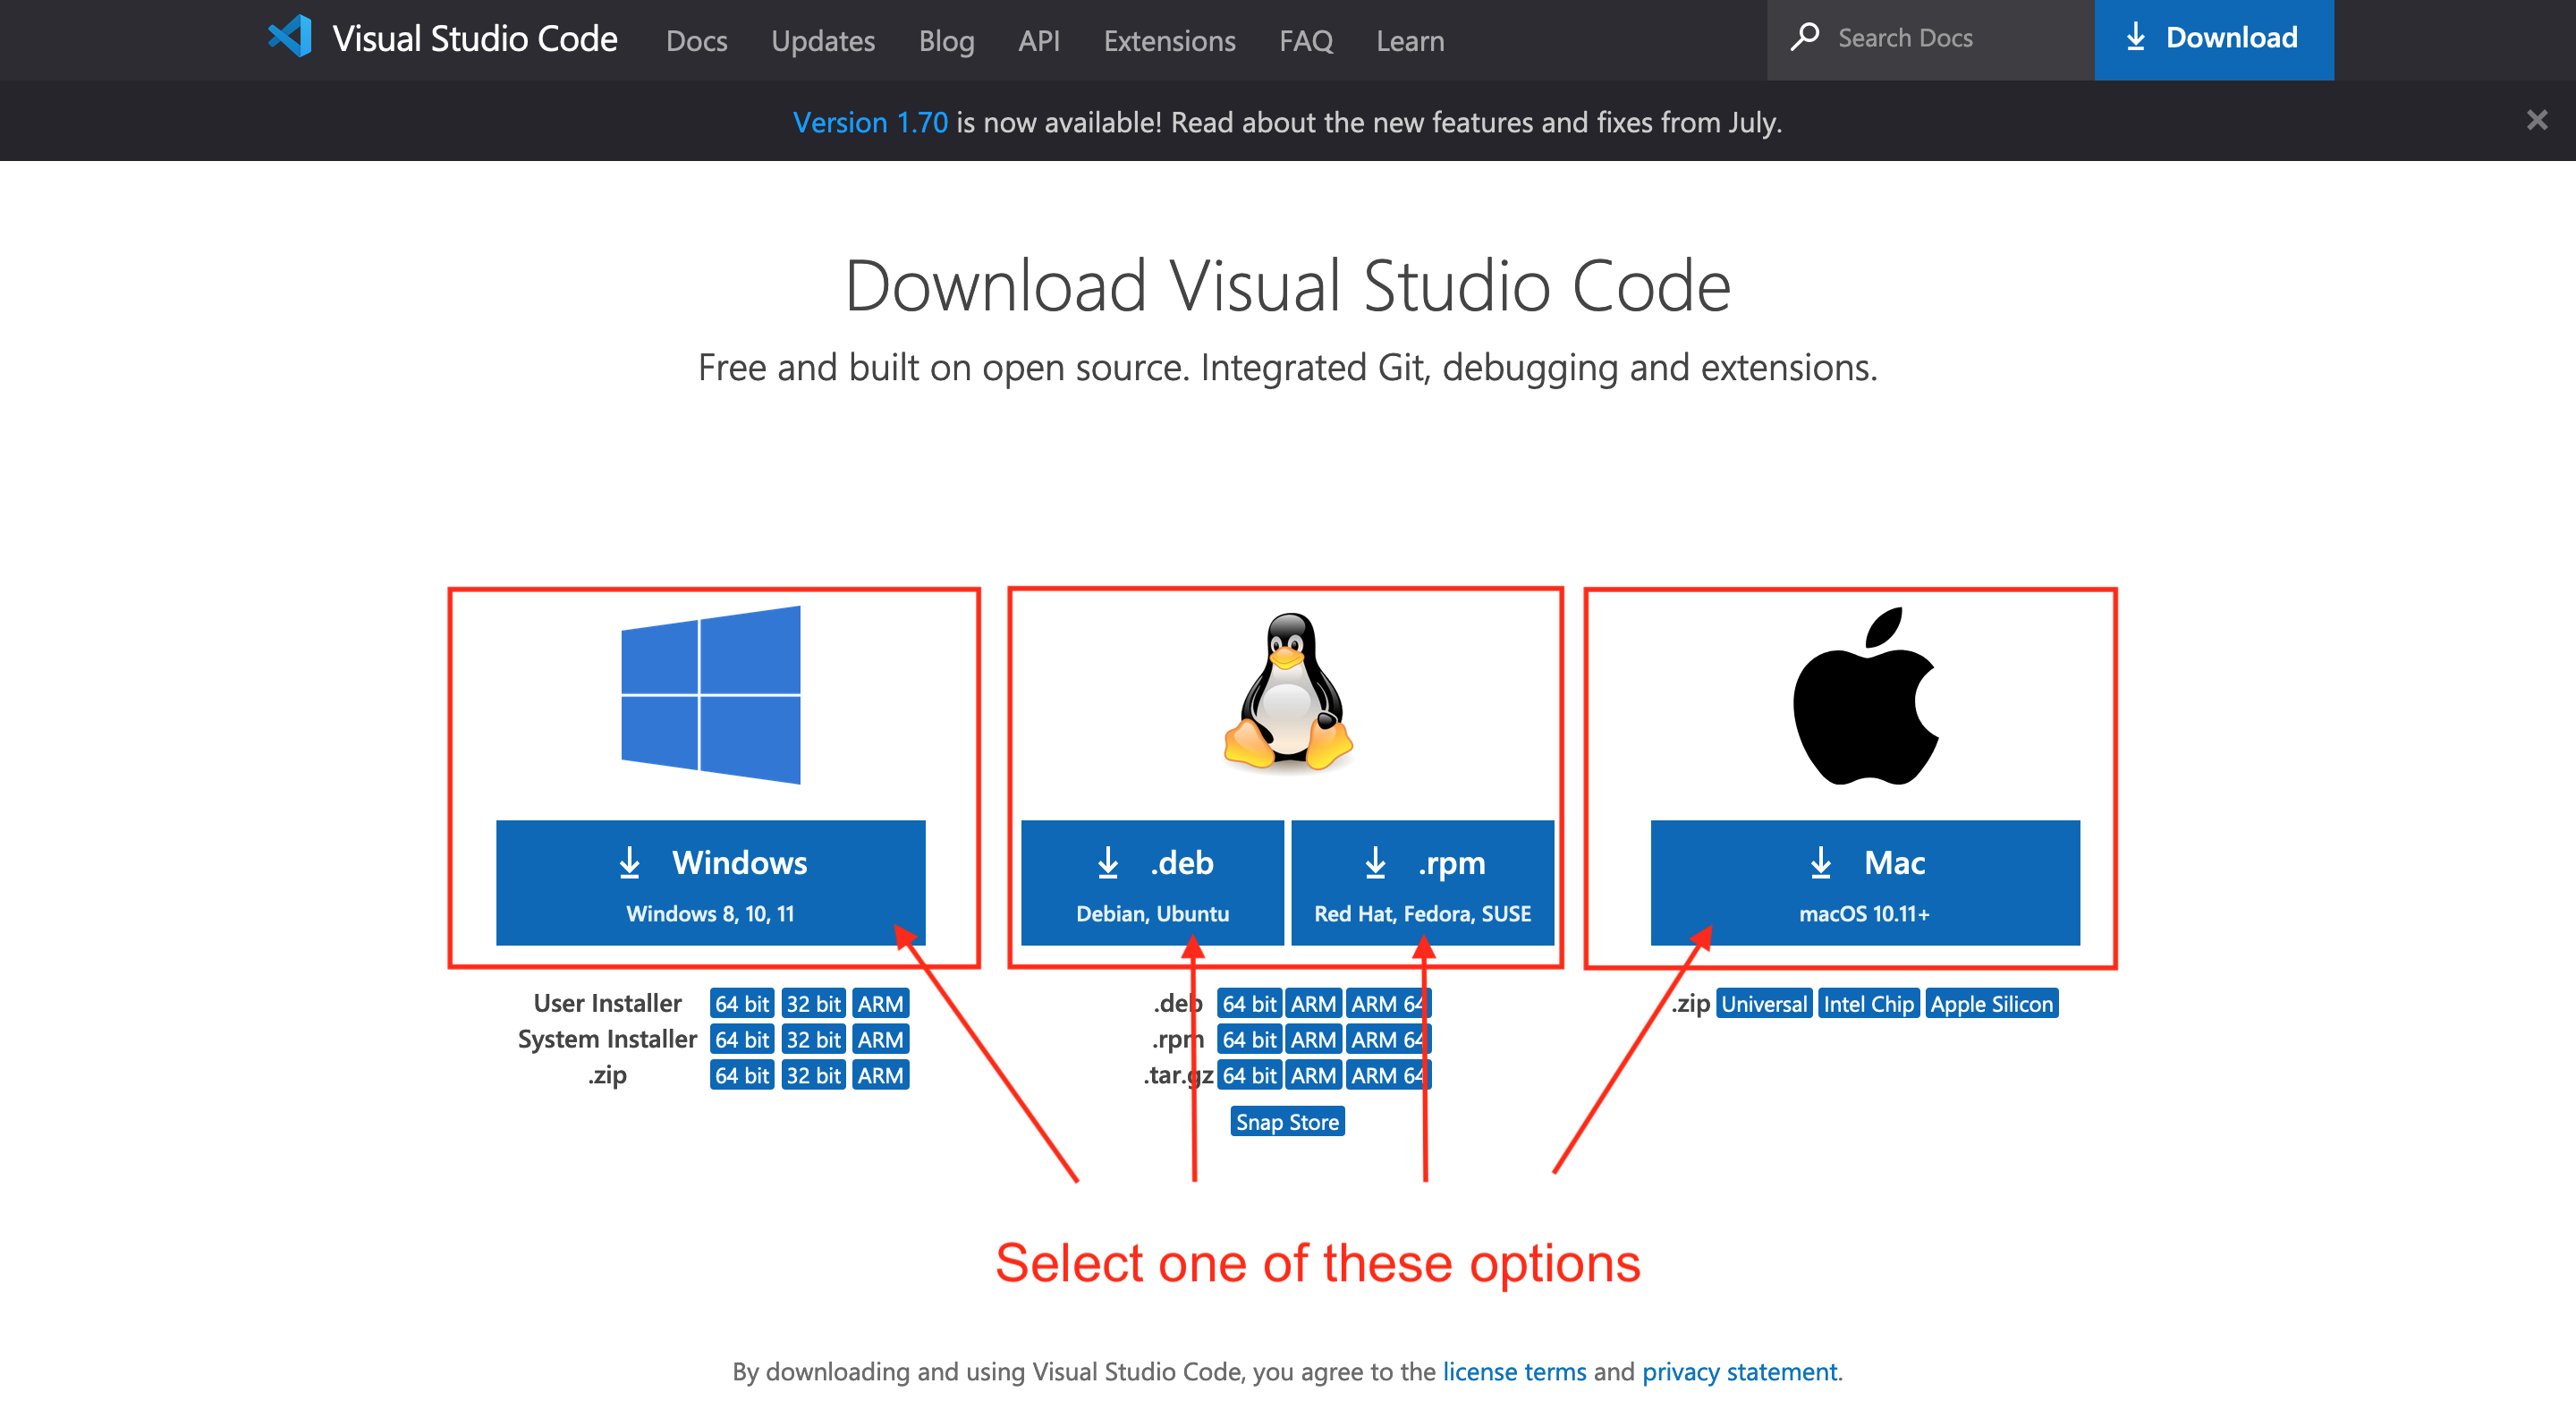Select the .deb row ARM link
The width and height of the screenshot is (2576, 1426).
pos(1313,1003)
